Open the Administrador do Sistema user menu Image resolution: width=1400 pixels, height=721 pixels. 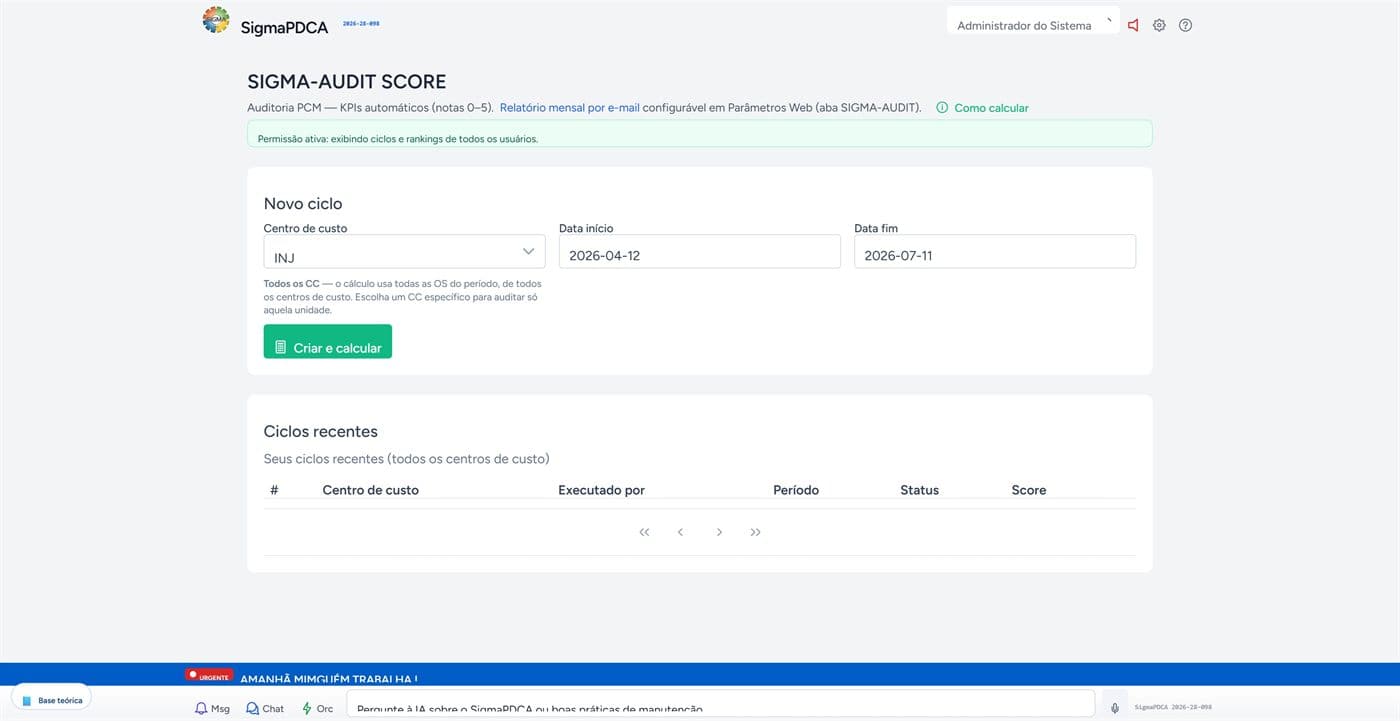(1033, 22)
